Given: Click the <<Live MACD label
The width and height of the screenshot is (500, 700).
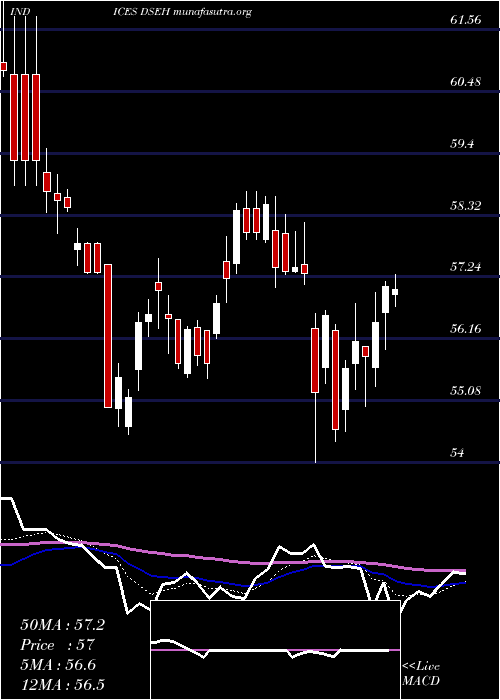Looking at the screenshot, I should coord(421,674).
